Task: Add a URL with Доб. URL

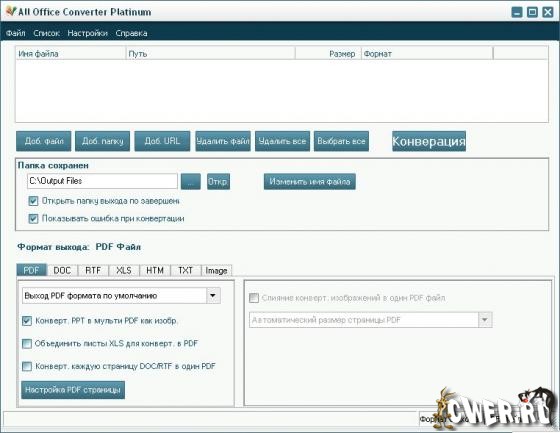Action: [162, 141]
